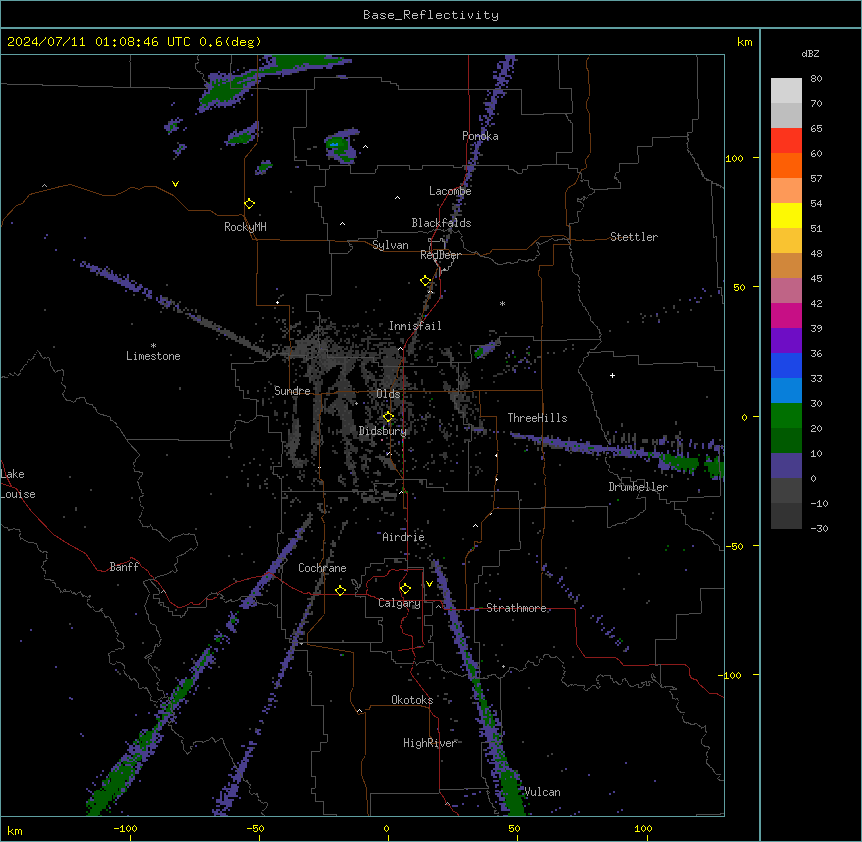The image size is (862, 842).
Task: Click the Blackfalds town label
Action: (441, 223)
